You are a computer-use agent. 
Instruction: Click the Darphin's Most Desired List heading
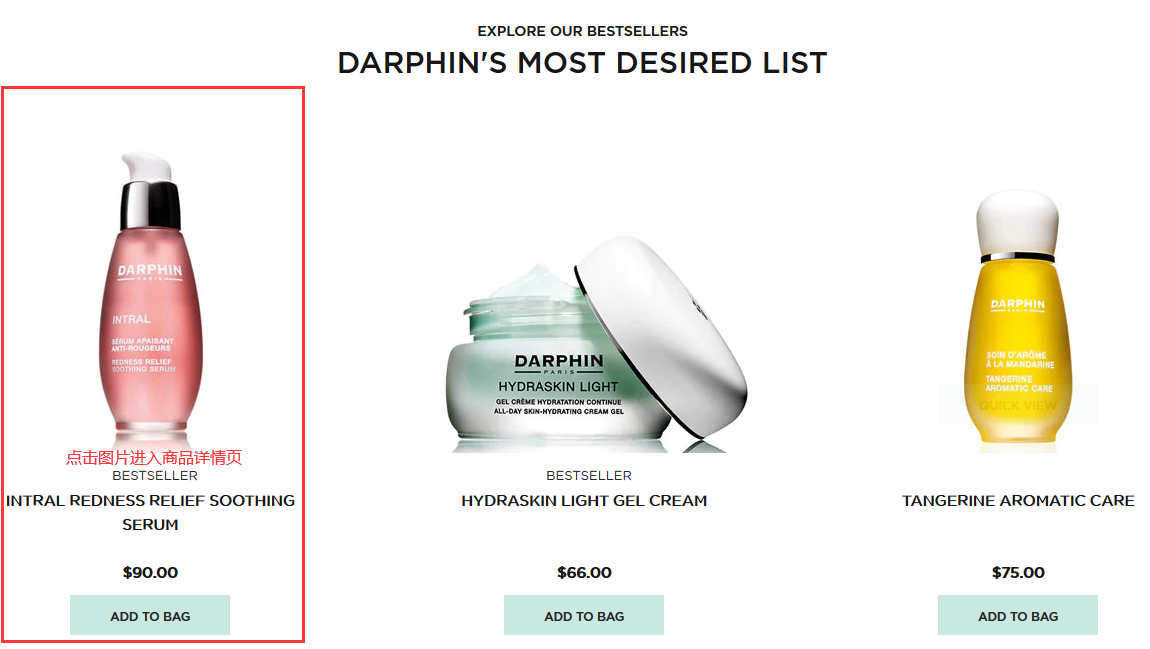click(582, 63)
